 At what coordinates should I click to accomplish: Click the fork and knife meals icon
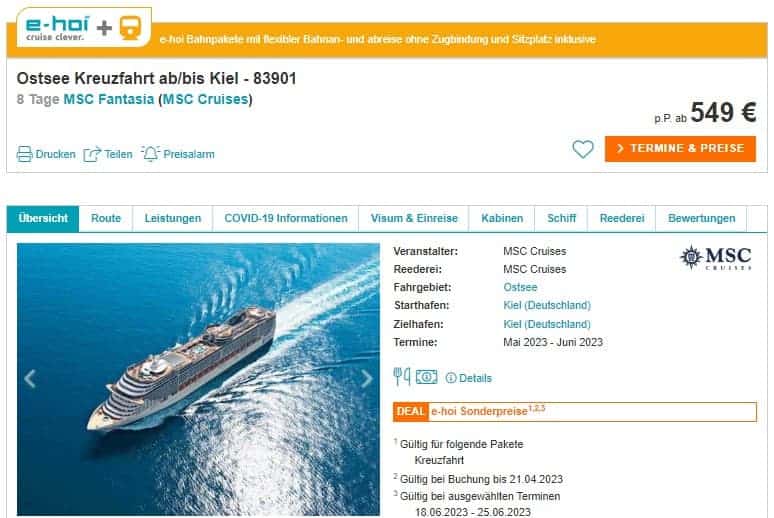point(401,377)
